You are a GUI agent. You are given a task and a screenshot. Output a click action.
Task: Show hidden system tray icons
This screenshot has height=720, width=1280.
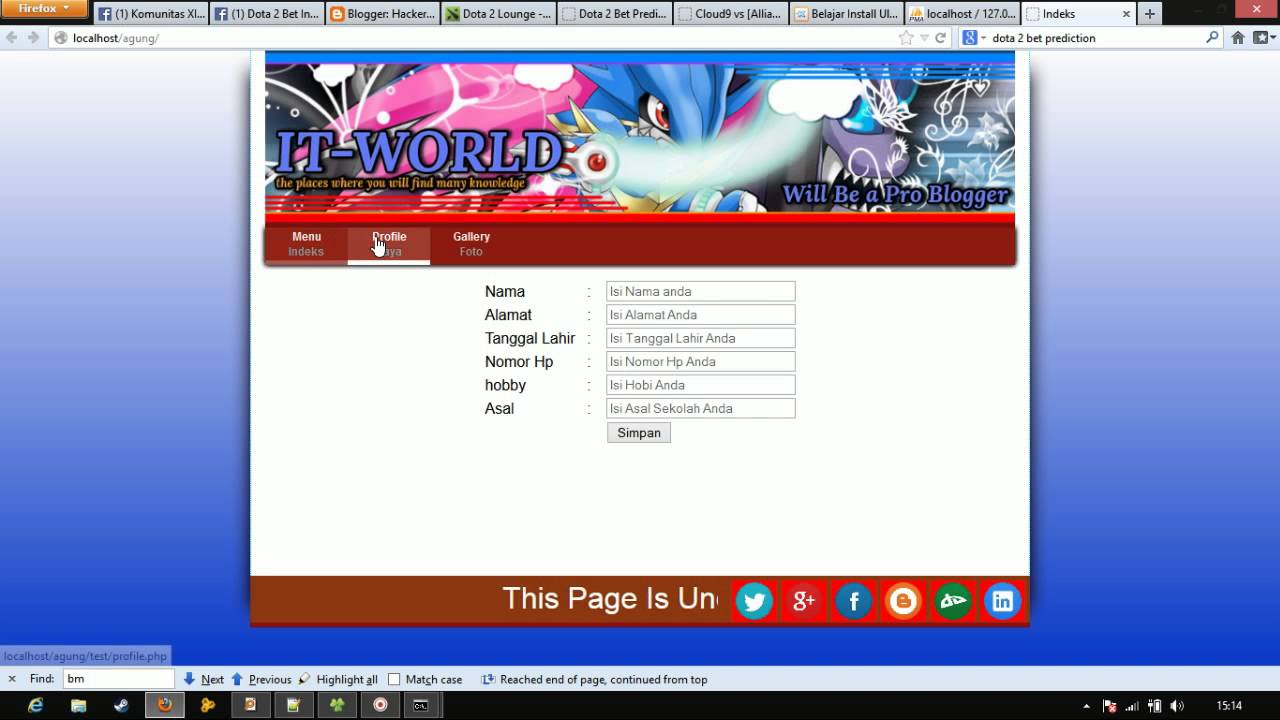pyautogui.click(x=1087, y=706)
